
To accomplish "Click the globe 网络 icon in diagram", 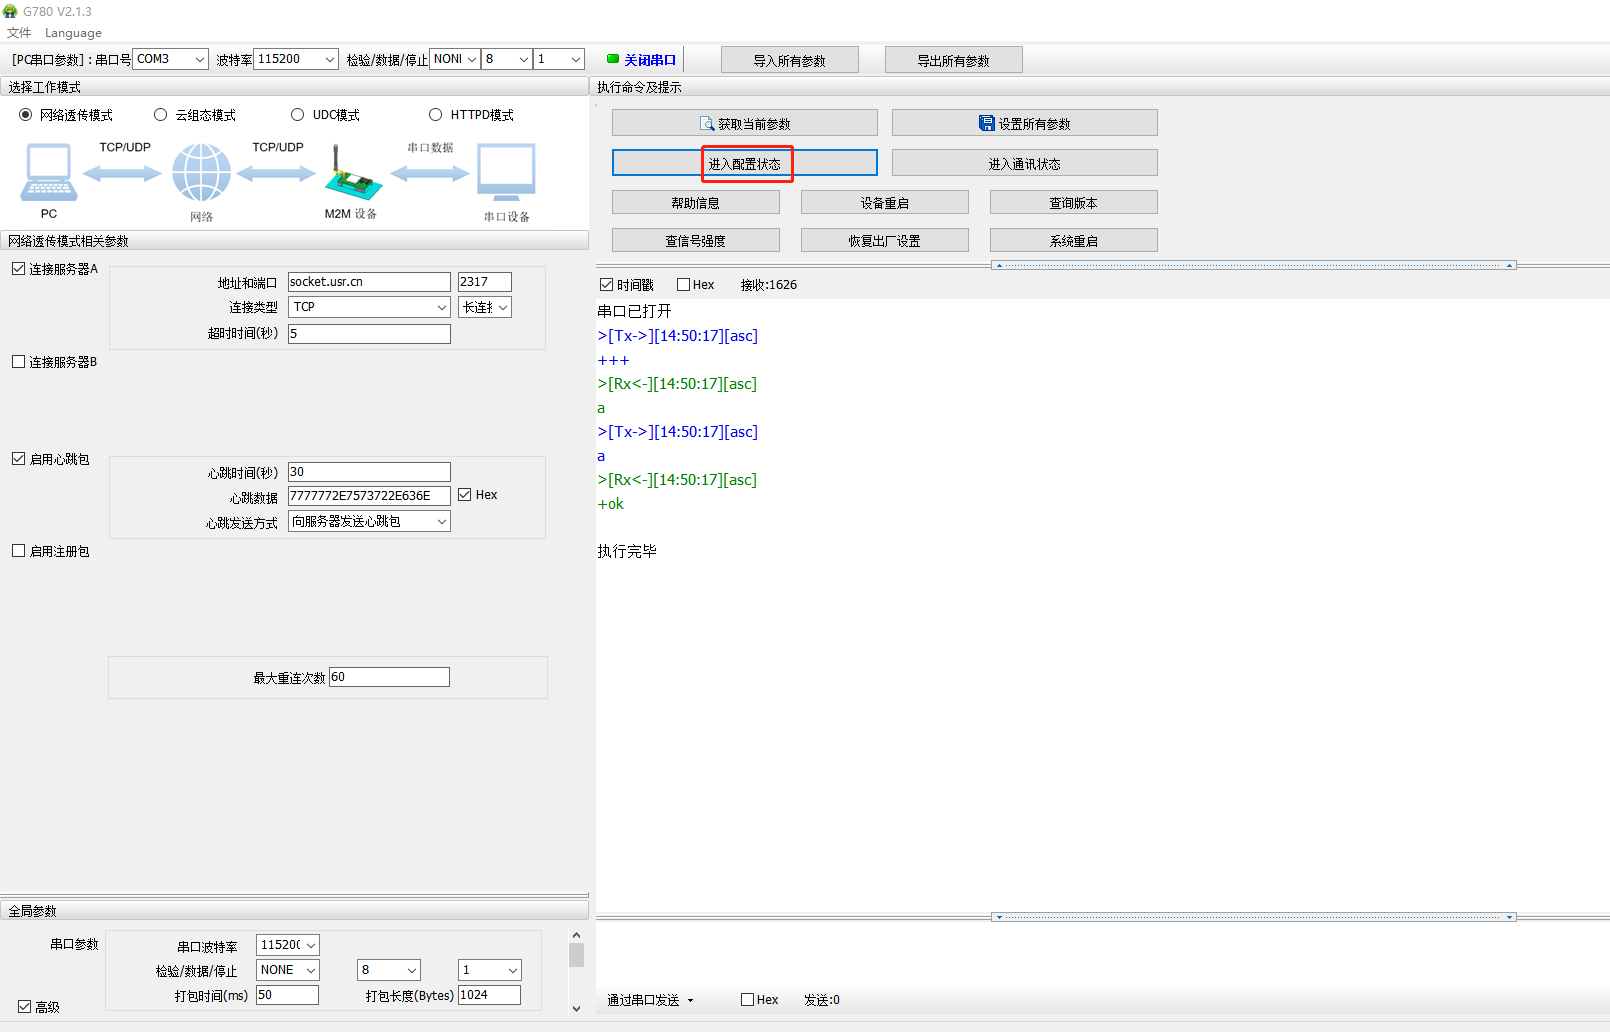I will click(201, 172).
